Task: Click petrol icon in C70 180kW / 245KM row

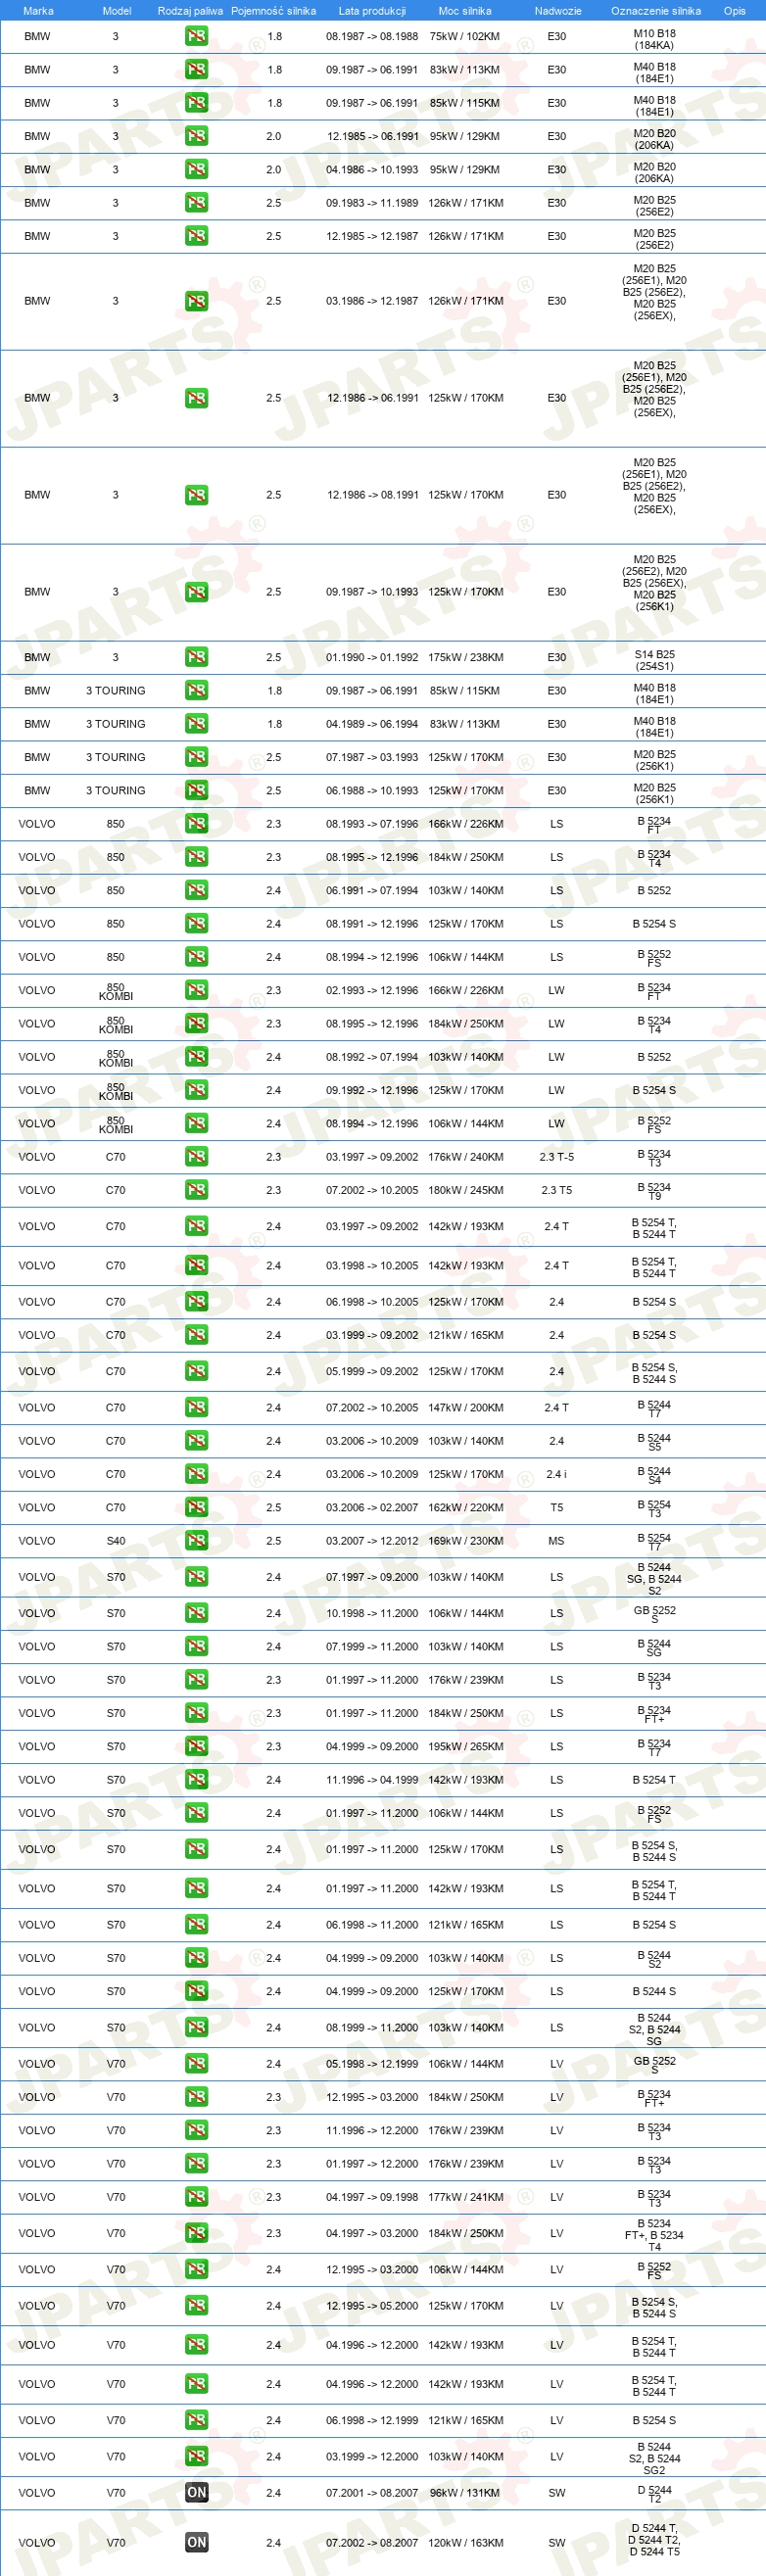Action: 196,1190
